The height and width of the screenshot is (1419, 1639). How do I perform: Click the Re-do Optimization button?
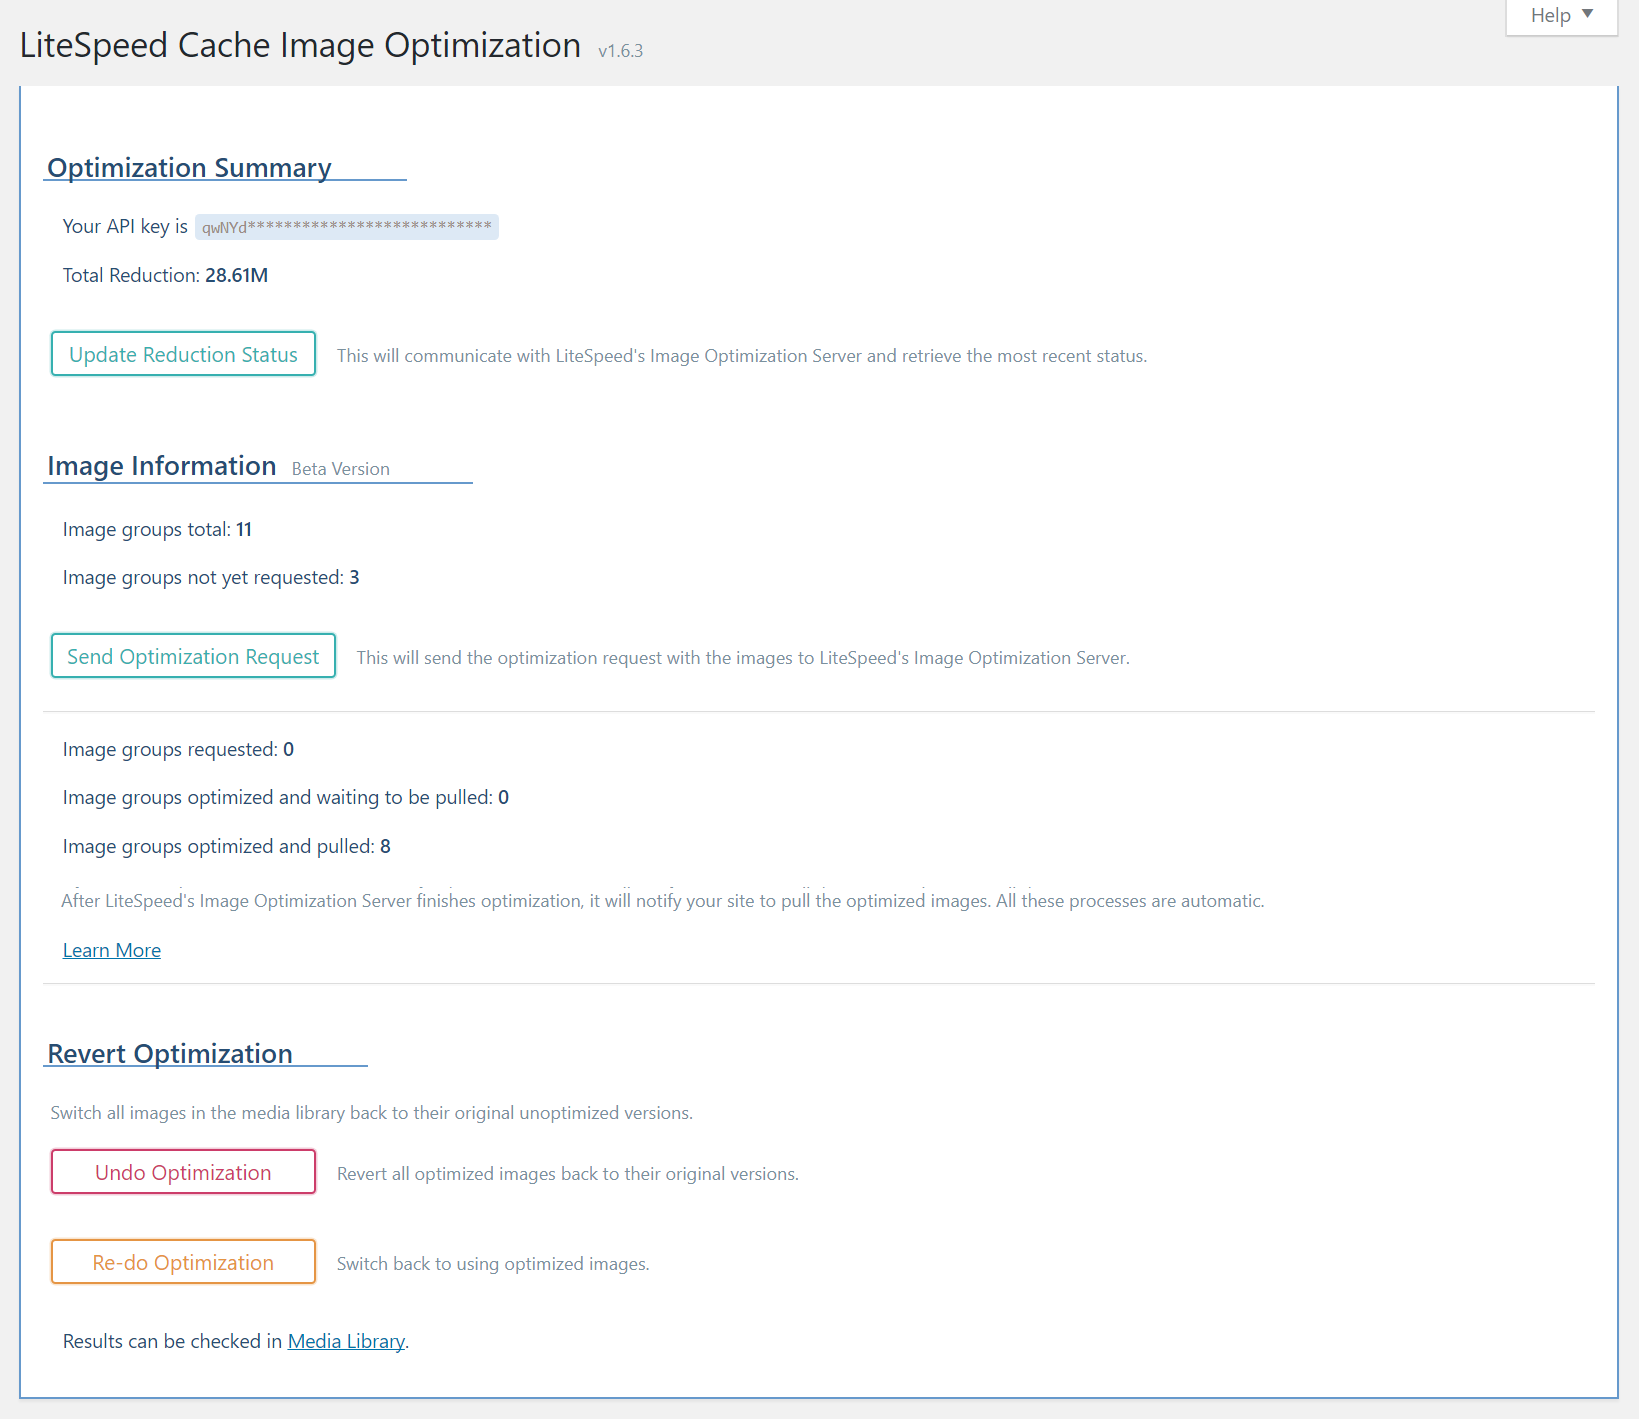[183, 1262]
